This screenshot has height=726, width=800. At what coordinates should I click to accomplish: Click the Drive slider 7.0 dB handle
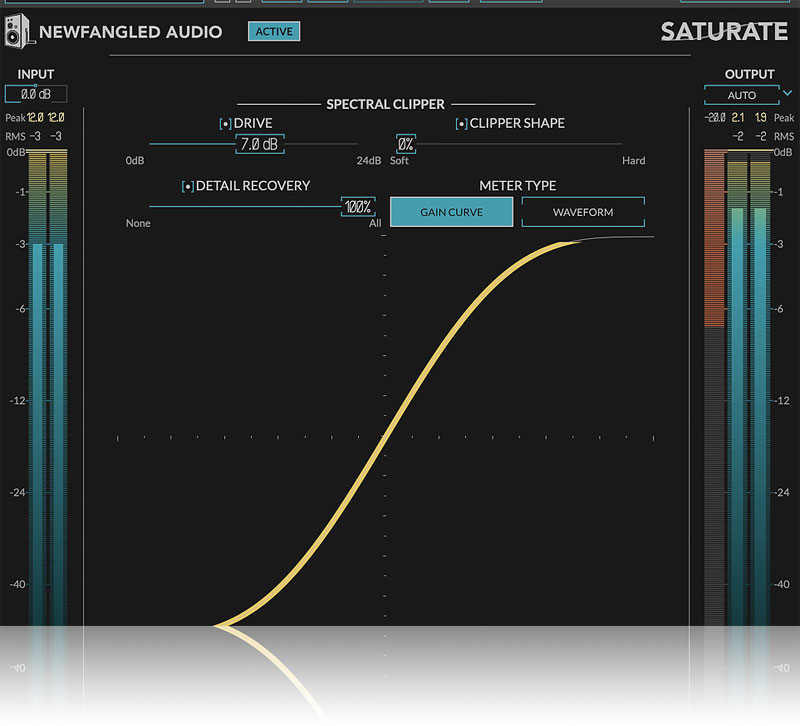[x=260, y=145]
